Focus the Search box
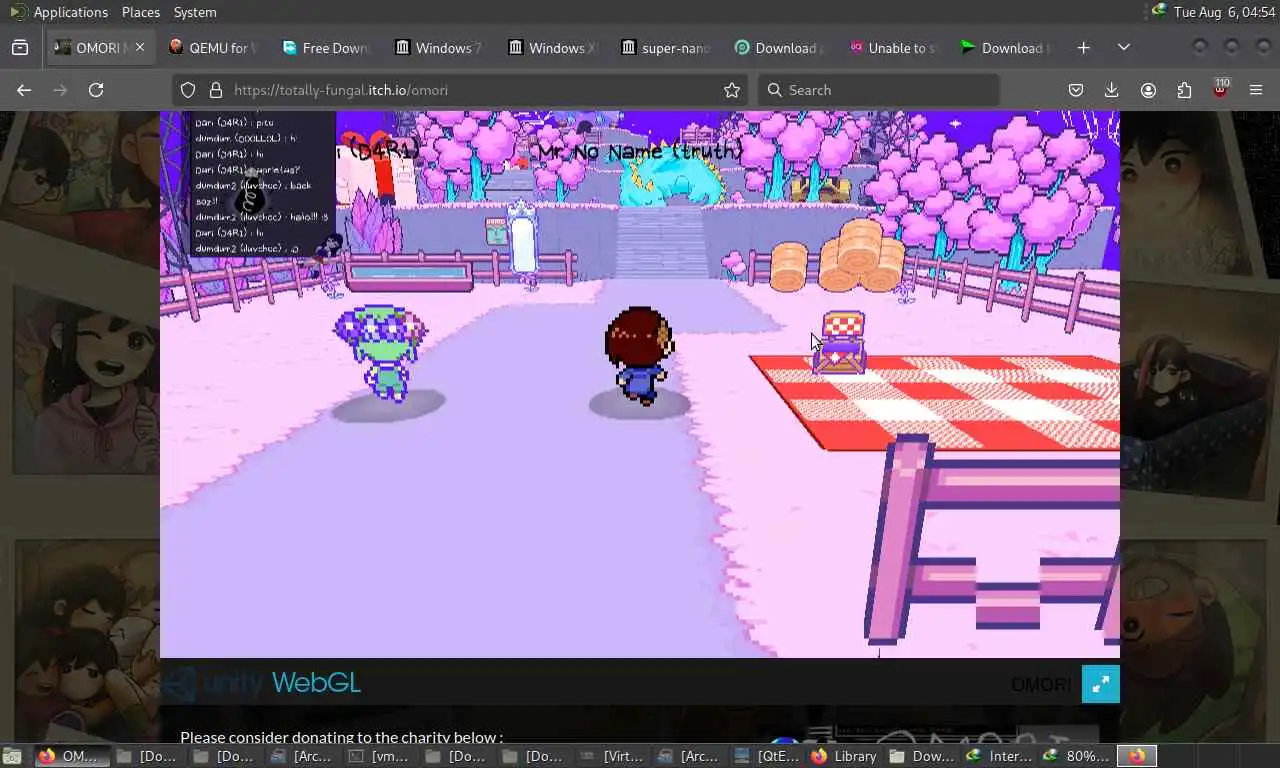 coord(878,90)
